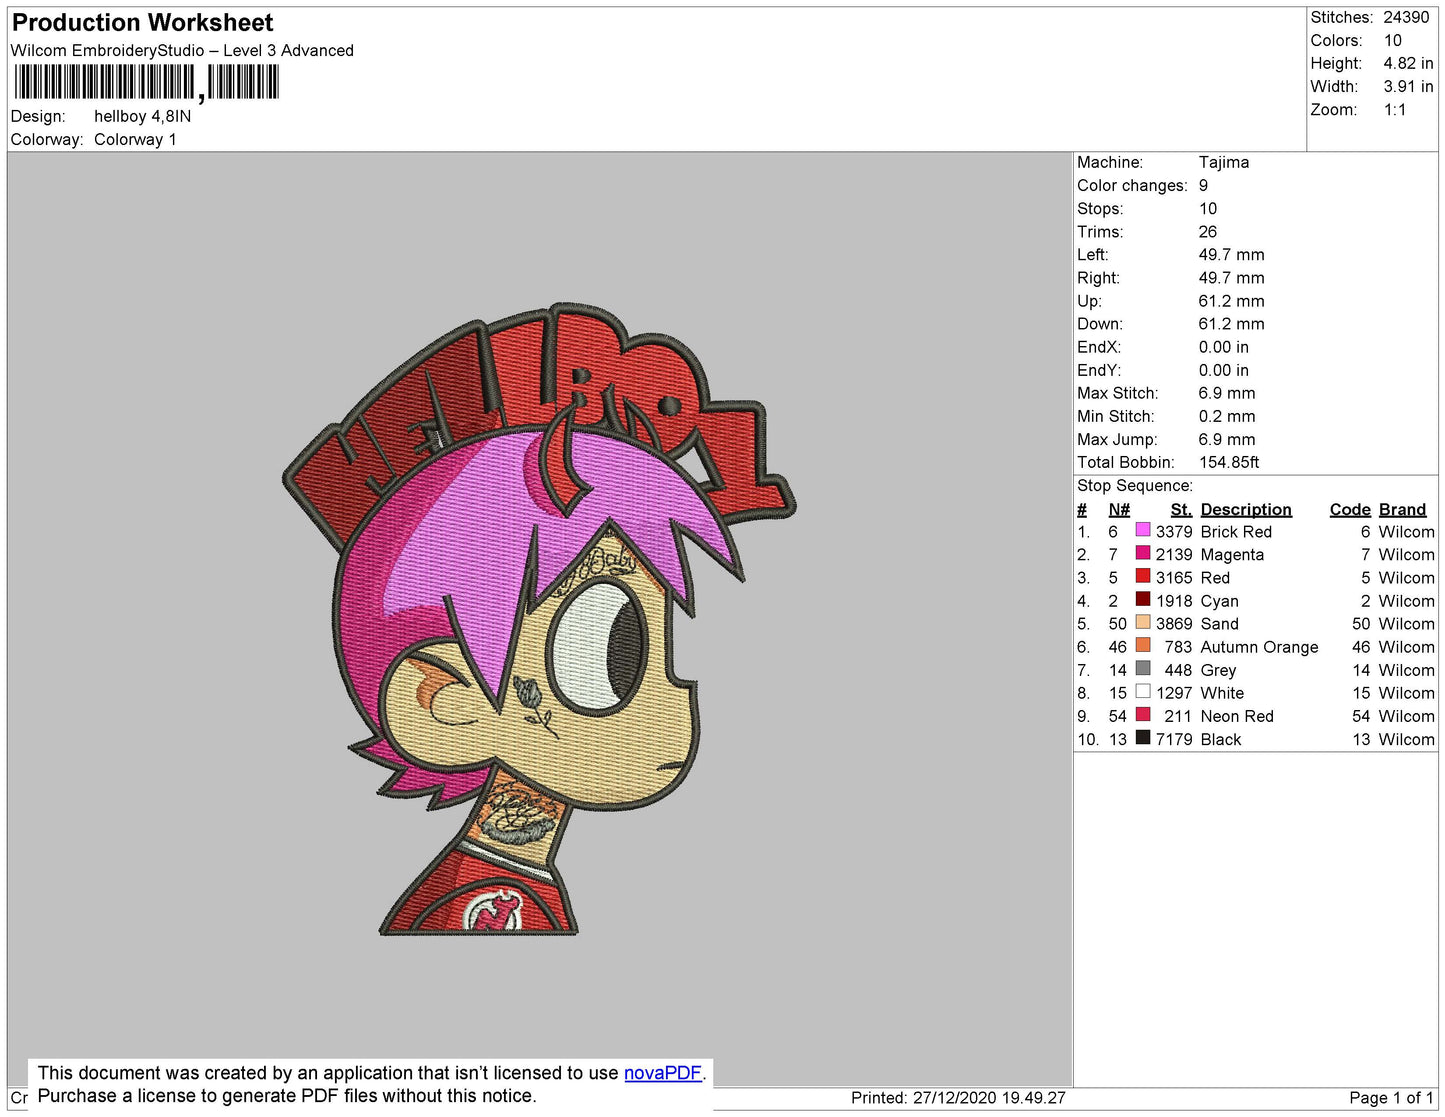Click the "Magenta" description text
Screen dimensions: 1445x1117
coord(1232,555)
